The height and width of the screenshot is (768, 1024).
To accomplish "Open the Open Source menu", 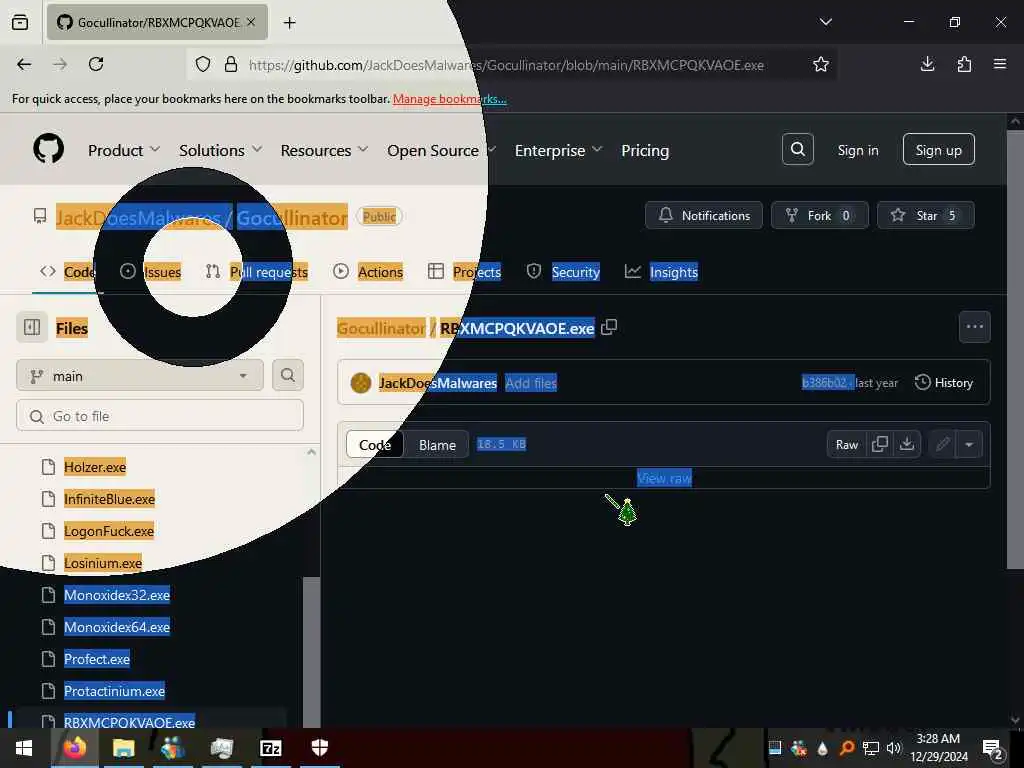I will (441, 150).
